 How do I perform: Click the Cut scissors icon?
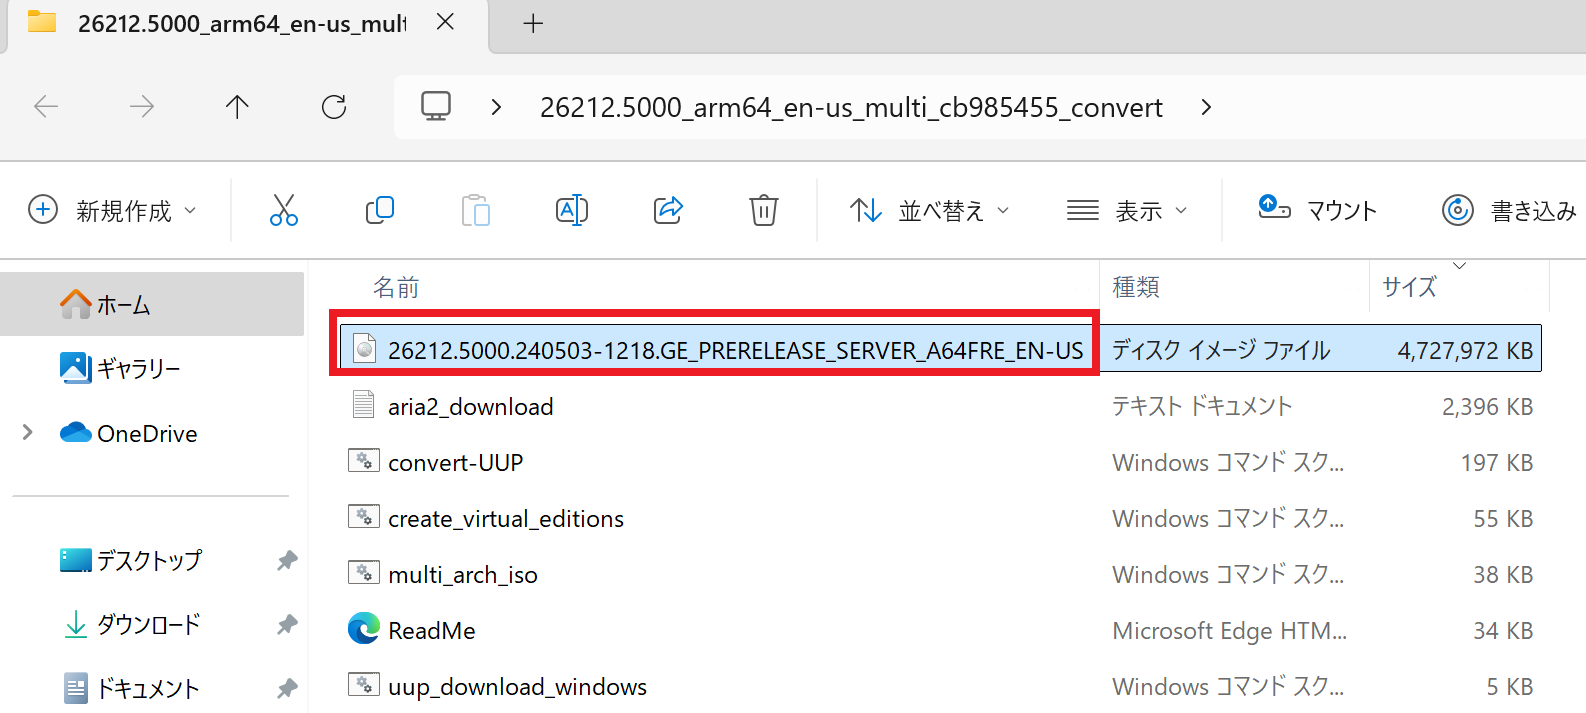tap(284, 210)
